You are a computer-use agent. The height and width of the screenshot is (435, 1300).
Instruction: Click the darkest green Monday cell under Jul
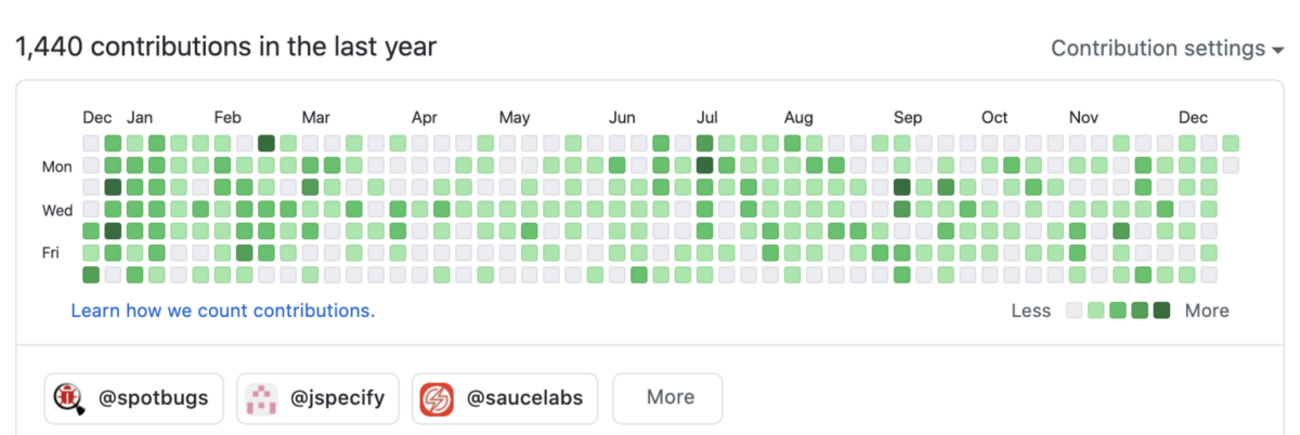point(704,165)
